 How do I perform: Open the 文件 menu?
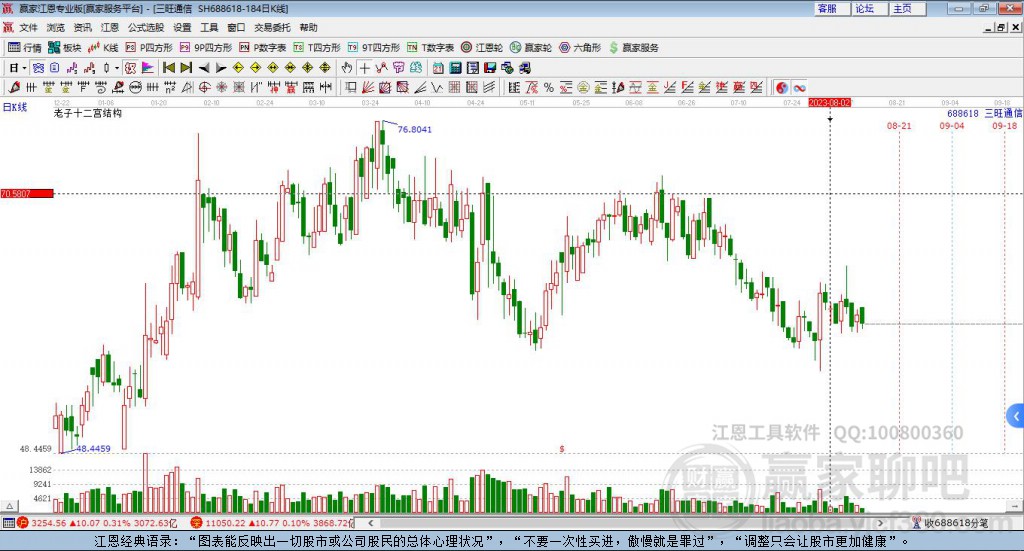28,27
